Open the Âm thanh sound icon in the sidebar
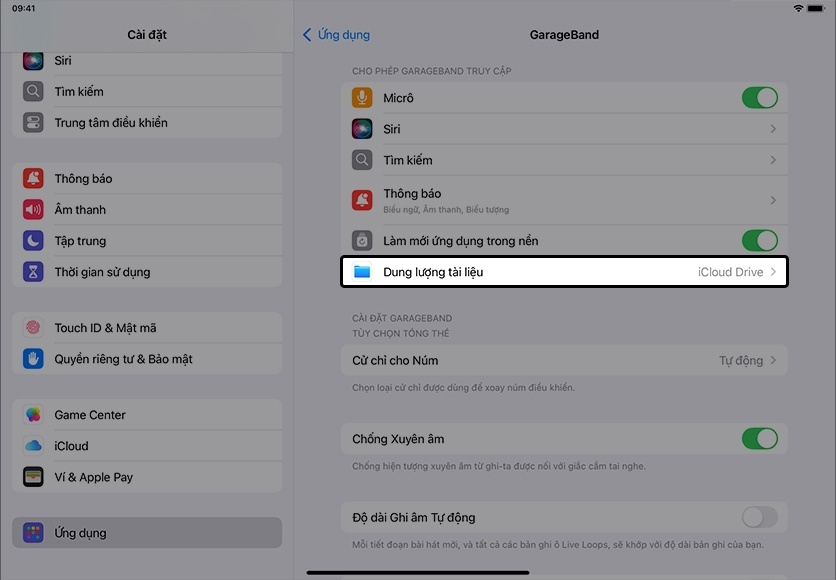Image resolution: width=836 pixels, height=580 pixels. pyautogui.click(x=33, y=210)
